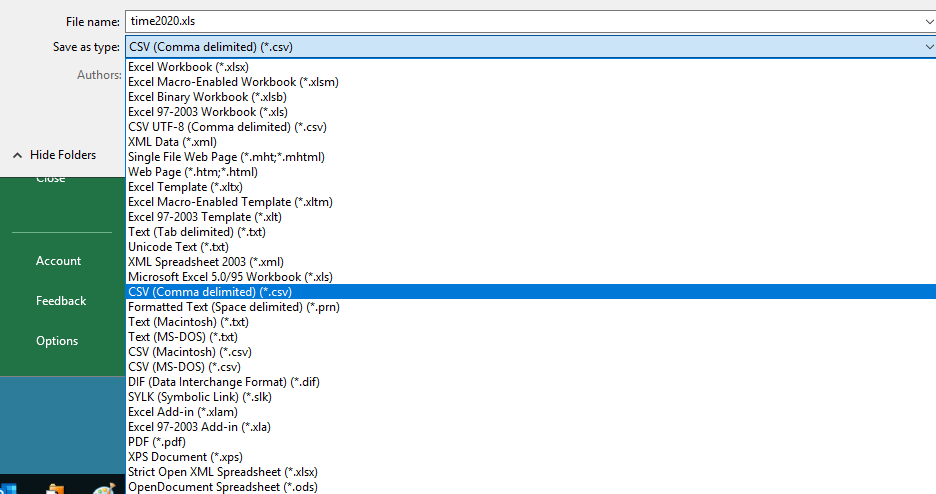Collapse the Save as type combo box
The width and height of the screenshot is (936, 494).
point(929,47)
